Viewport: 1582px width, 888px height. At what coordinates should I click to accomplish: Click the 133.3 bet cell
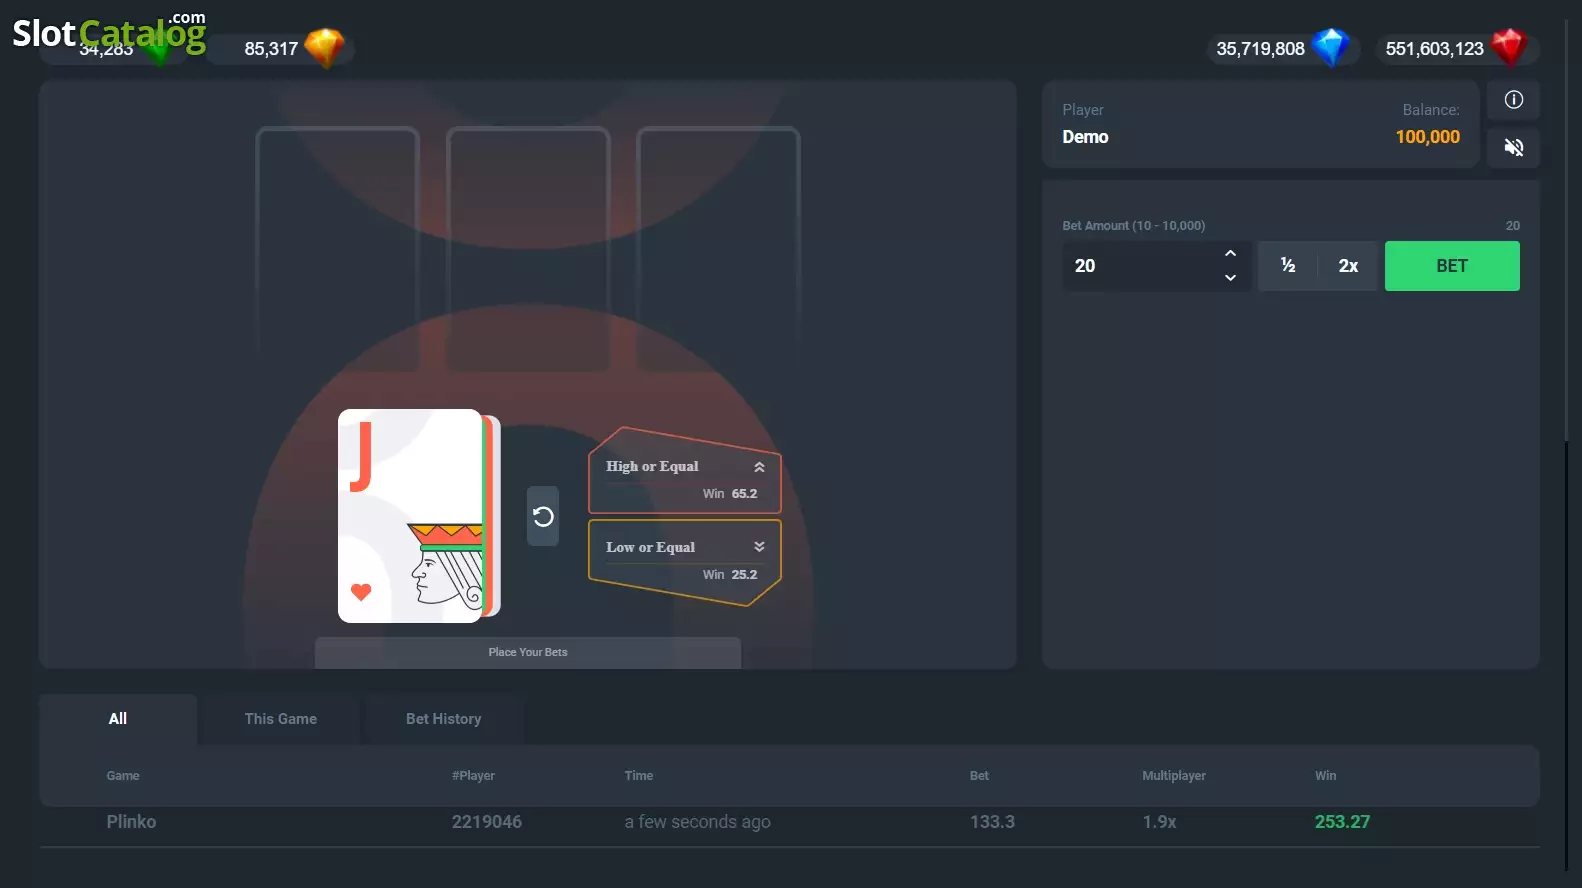[992, 822]
